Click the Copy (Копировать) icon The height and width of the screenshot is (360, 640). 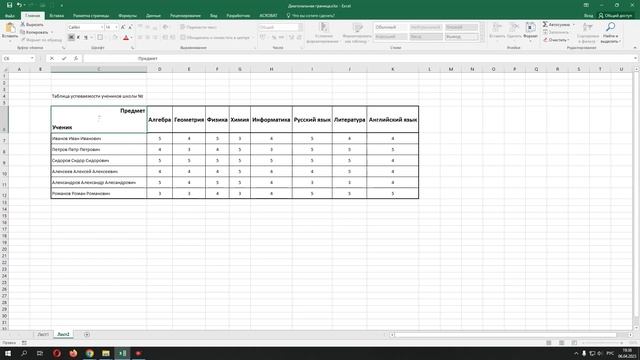[x=23, y=32]
